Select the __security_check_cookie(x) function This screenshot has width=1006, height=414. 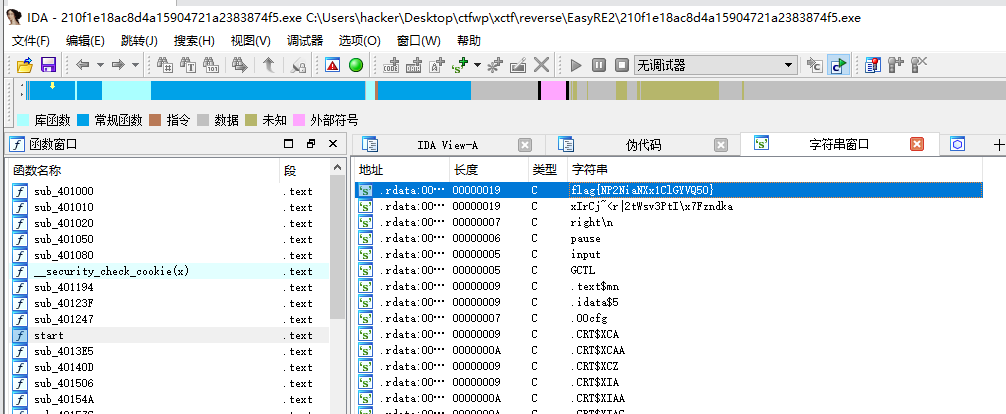tap(169, 271)
